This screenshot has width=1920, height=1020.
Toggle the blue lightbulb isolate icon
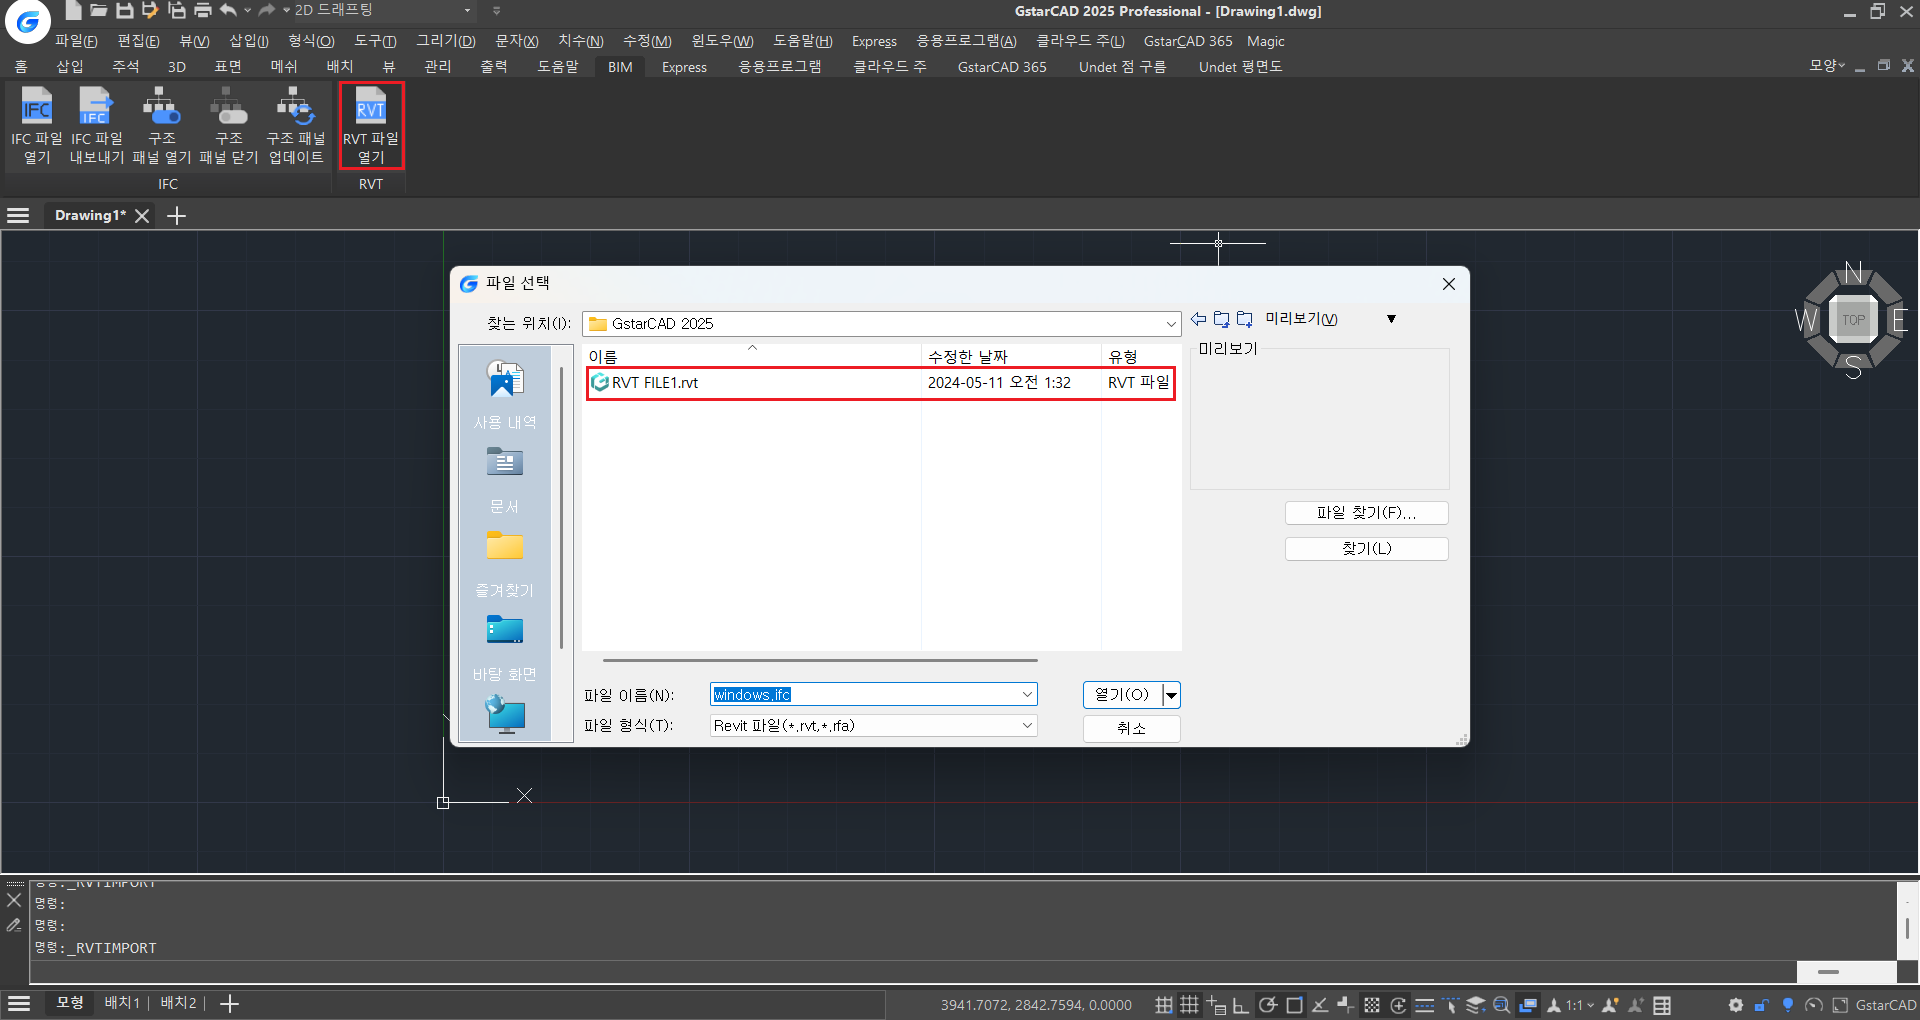tap(1787, 1005)
